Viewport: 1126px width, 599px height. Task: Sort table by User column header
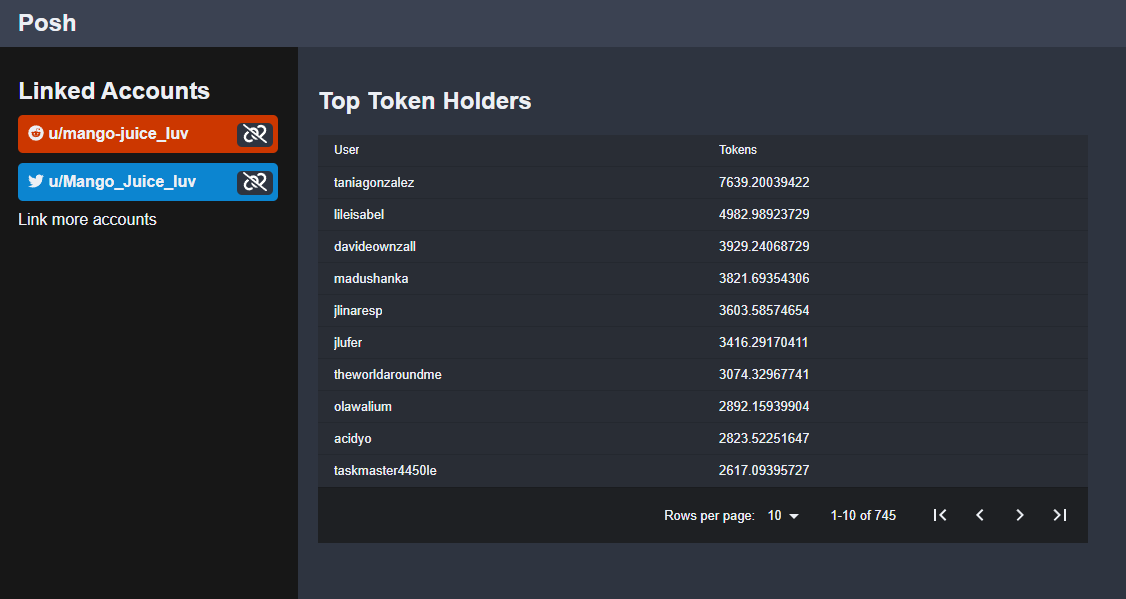347,150
